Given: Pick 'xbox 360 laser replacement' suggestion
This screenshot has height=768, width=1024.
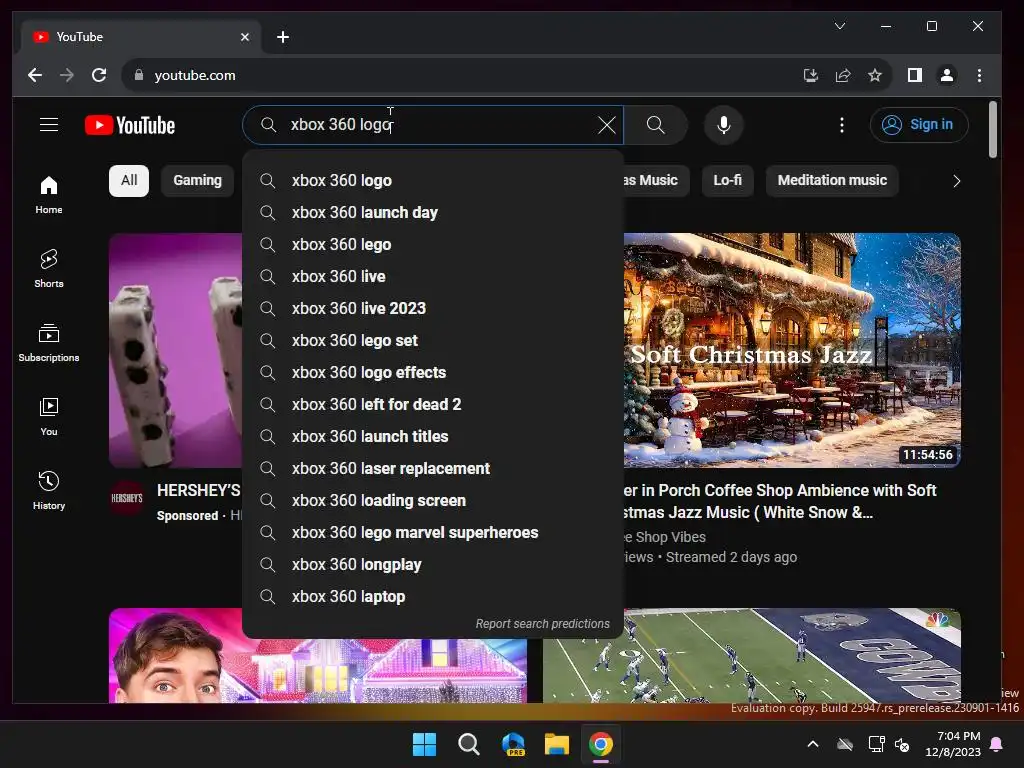Looking at the screenshot, I should coord(432,468).
